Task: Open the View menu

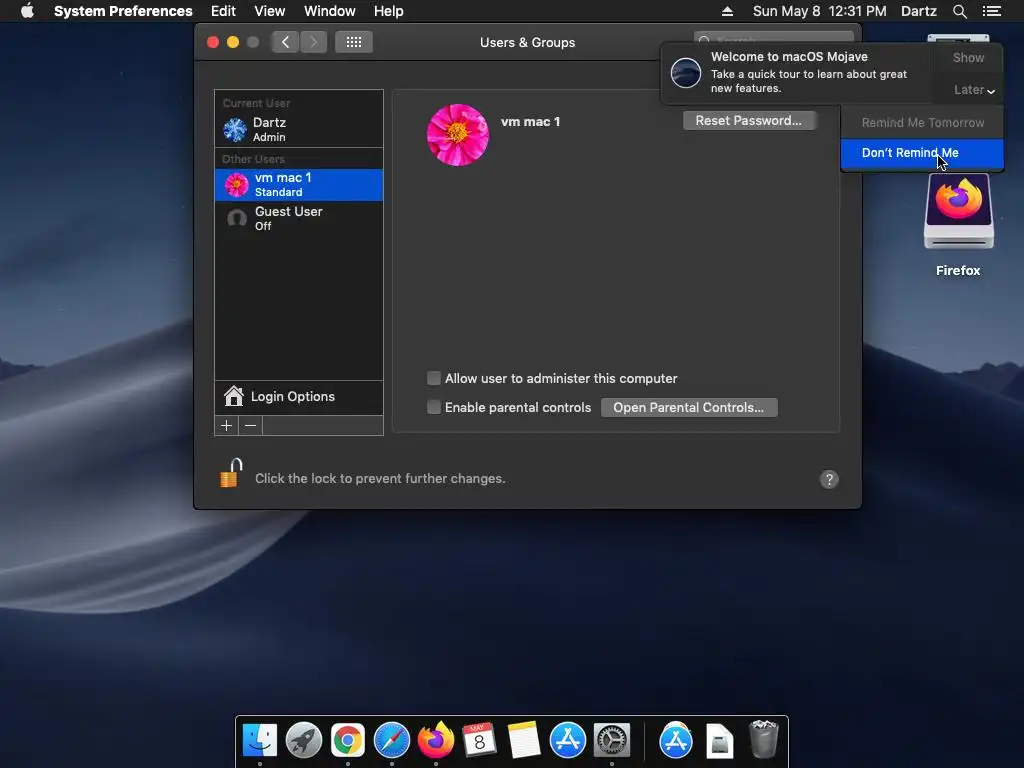Action: (x=269, y=11)
